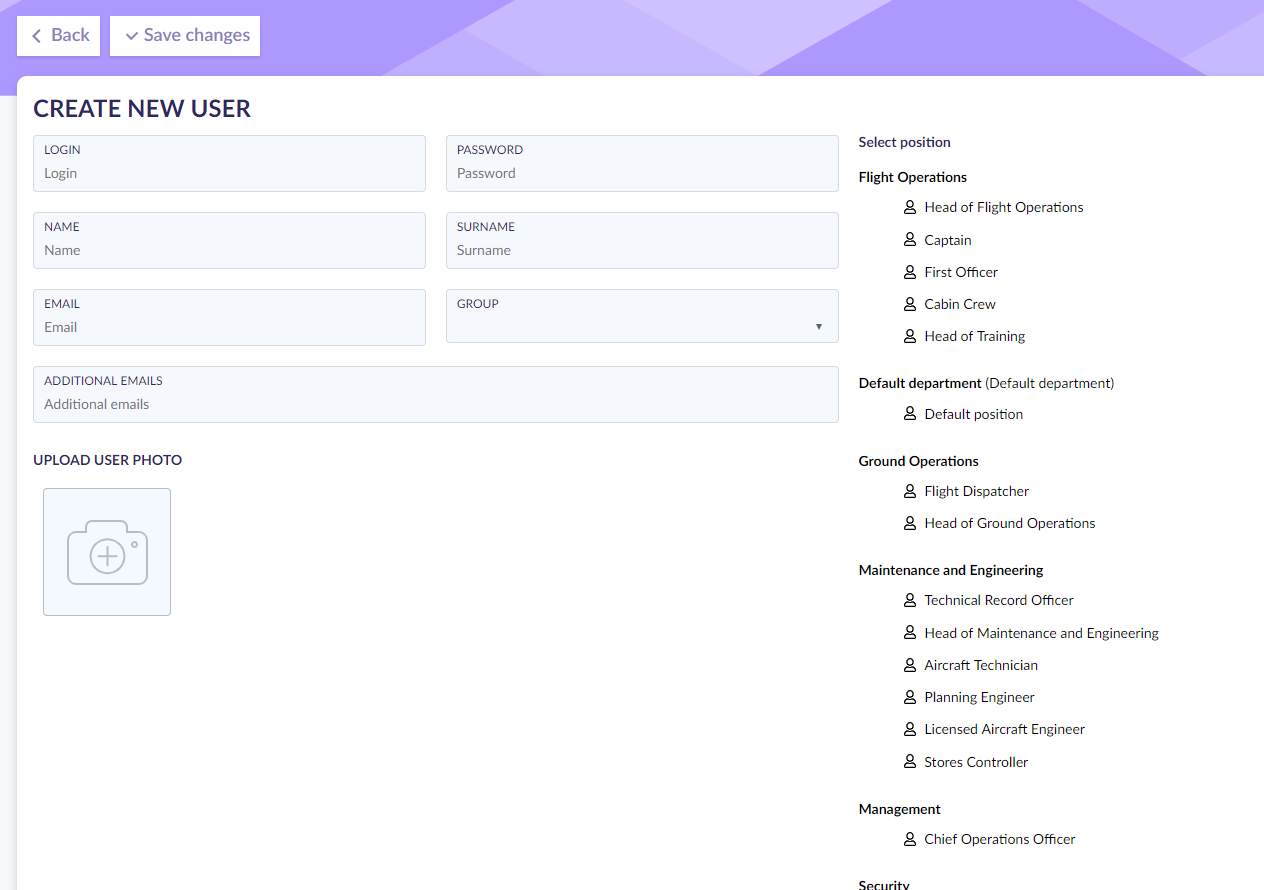This screenshot has height=890, width=1264.
Task: Click the person icon beside Chief Operations Officer
Action: pyautogui.click(x=910, y=839)
